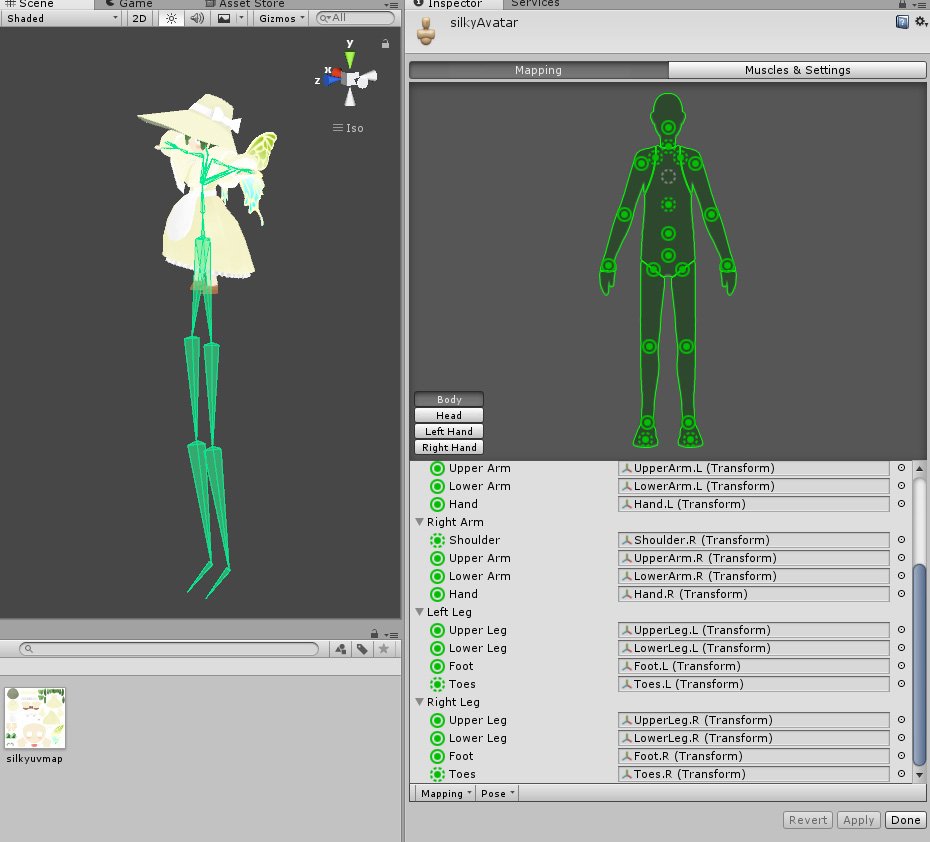Open the Mapping dropdown at bottom
930x842 pixels.
click(x=444, y=793)
